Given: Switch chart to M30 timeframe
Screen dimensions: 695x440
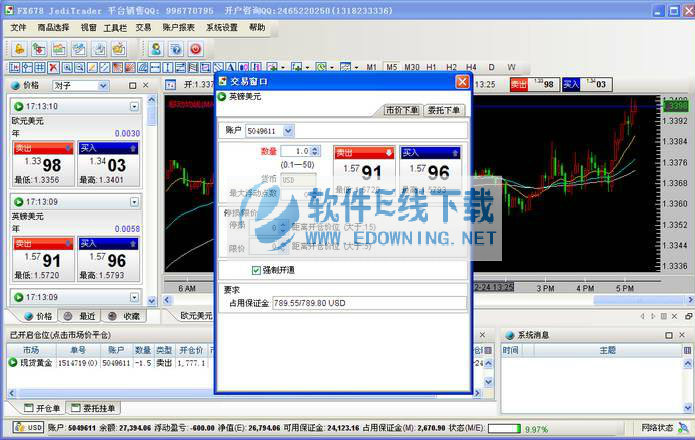Looking at the screenshot, I should (412, 67).
